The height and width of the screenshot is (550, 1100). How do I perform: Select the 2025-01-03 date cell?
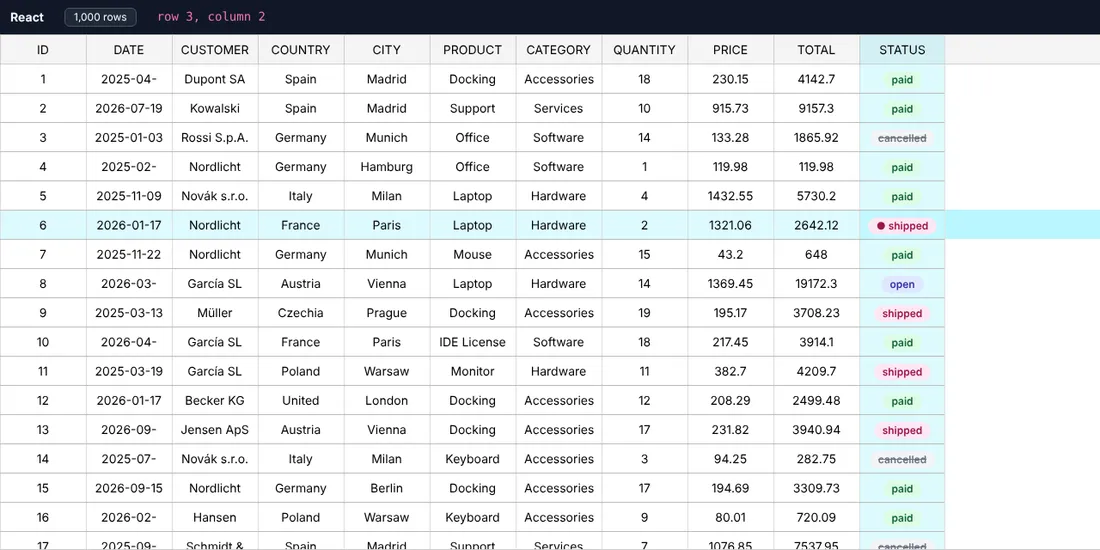coord(129,138)
